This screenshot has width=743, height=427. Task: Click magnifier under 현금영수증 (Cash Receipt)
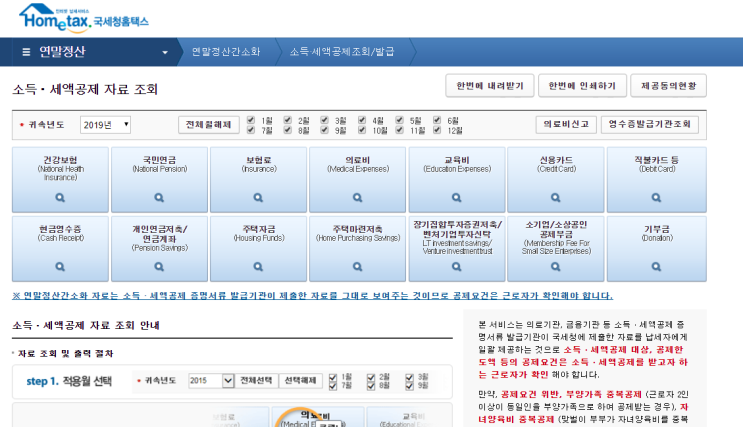pyautogui.click(x=60, y=267)
